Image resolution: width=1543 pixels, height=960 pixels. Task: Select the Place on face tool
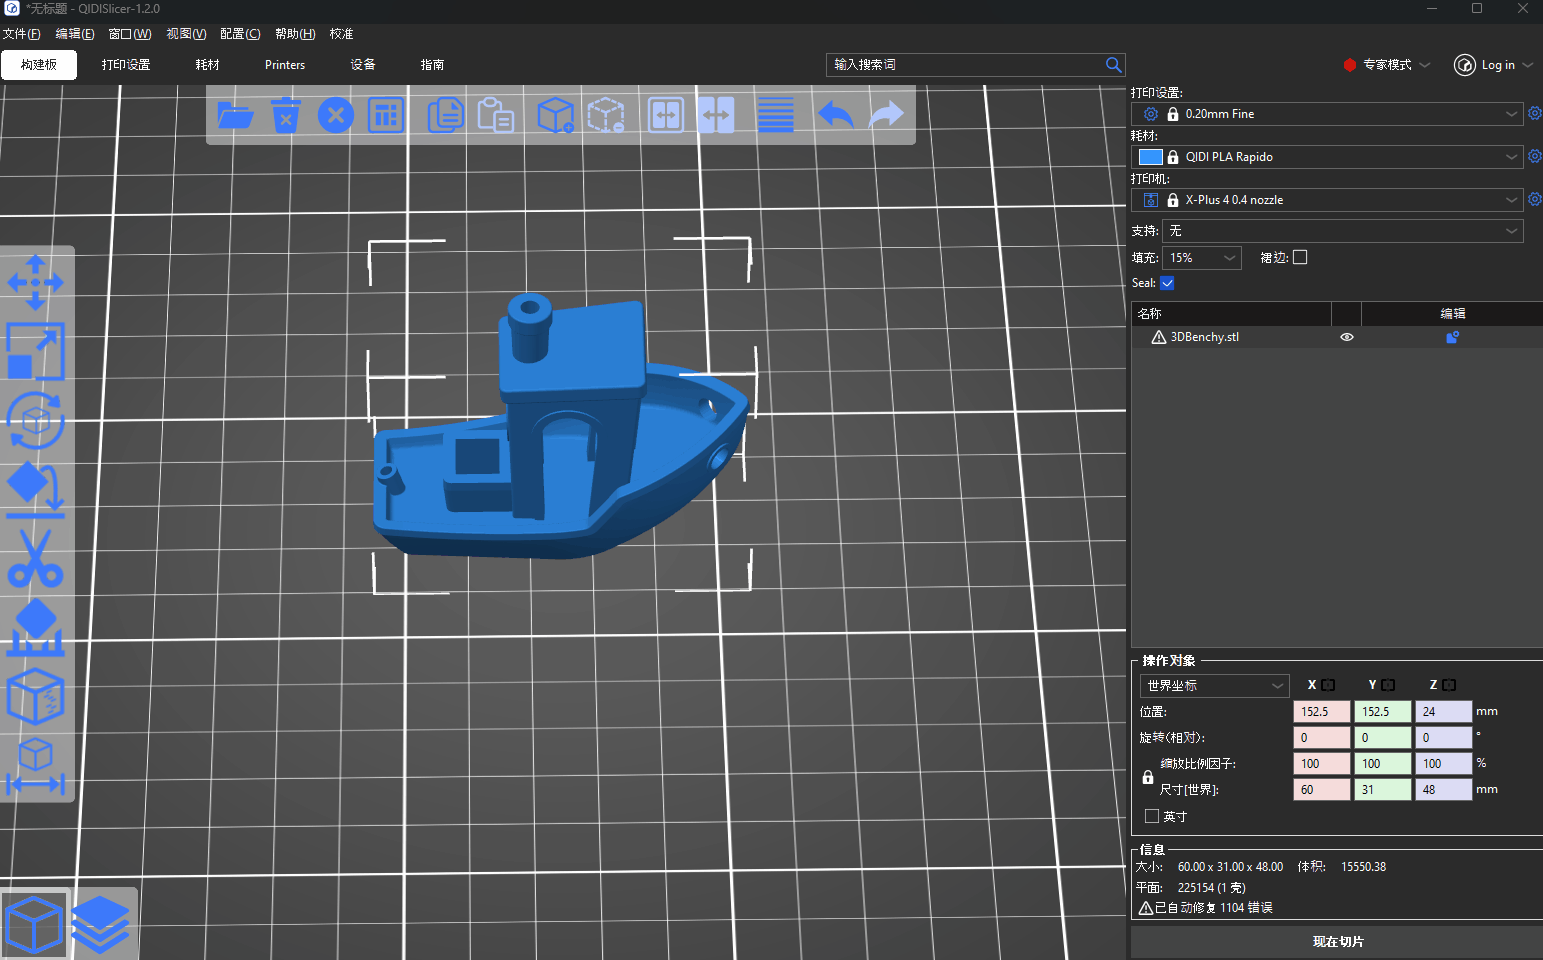click(36, 489)
